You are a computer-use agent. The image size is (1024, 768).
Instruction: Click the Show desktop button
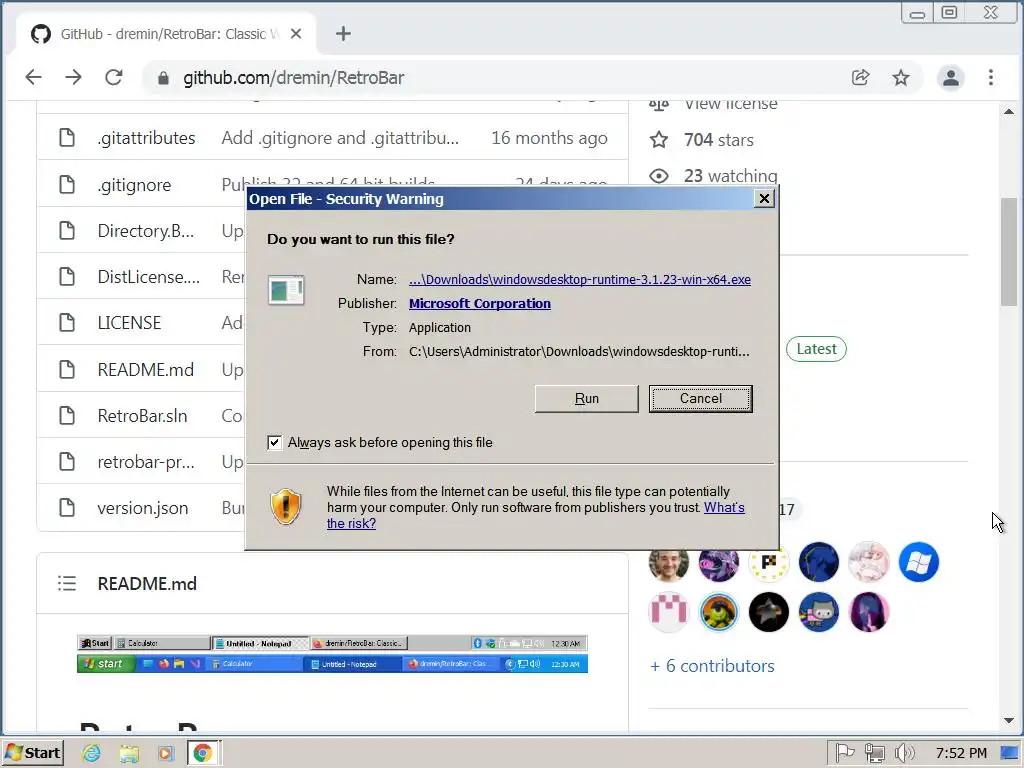point(1010,753)
